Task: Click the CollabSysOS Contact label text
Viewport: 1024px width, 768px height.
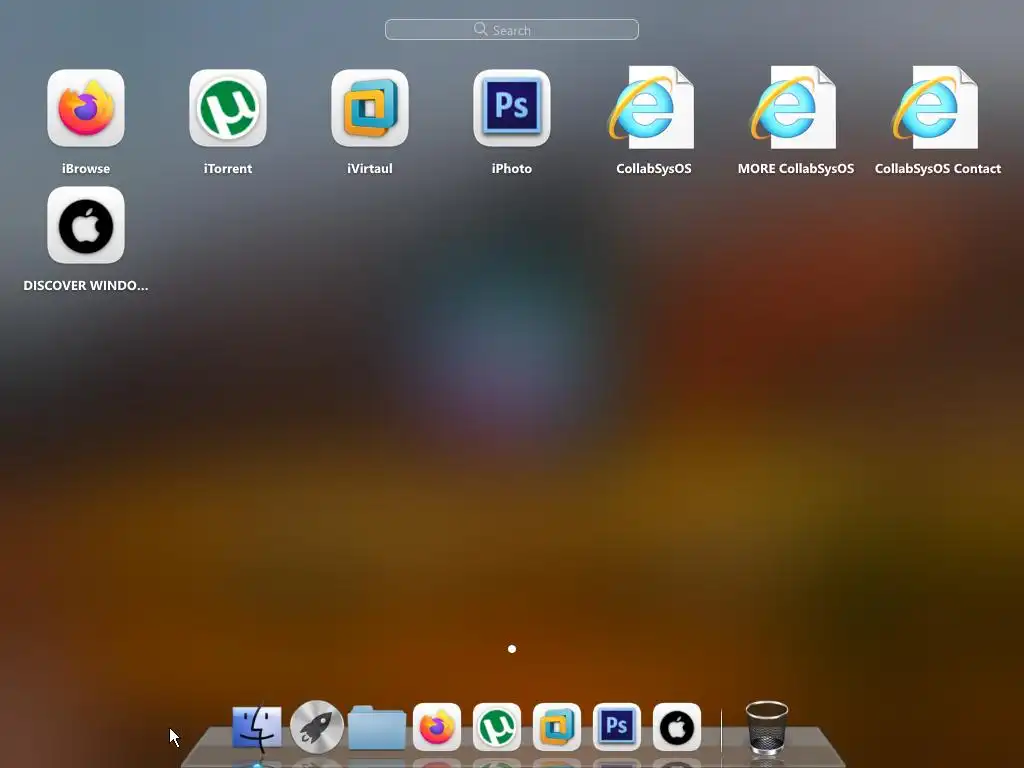Action: pos(938,168)
